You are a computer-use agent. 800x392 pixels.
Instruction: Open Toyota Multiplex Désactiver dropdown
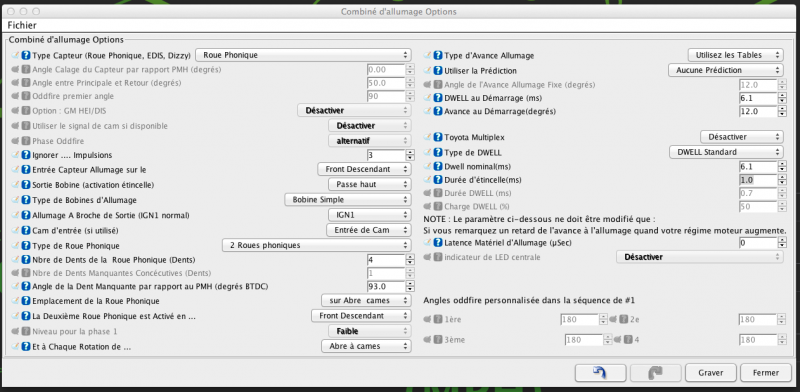click(x=742, y=137)
